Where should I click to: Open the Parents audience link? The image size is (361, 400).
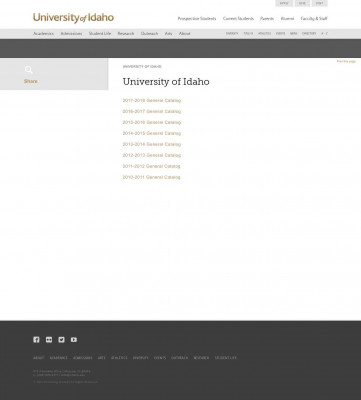pyautogui.click(x=267, y=19)
